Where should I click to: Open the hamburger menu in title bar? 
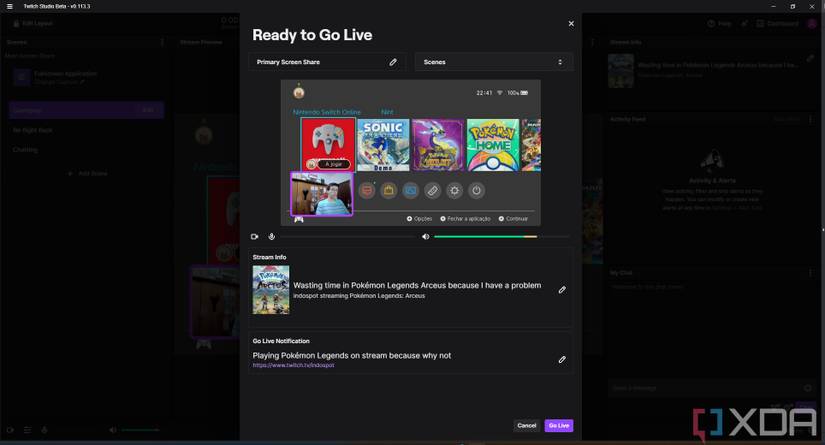[9, 6]
